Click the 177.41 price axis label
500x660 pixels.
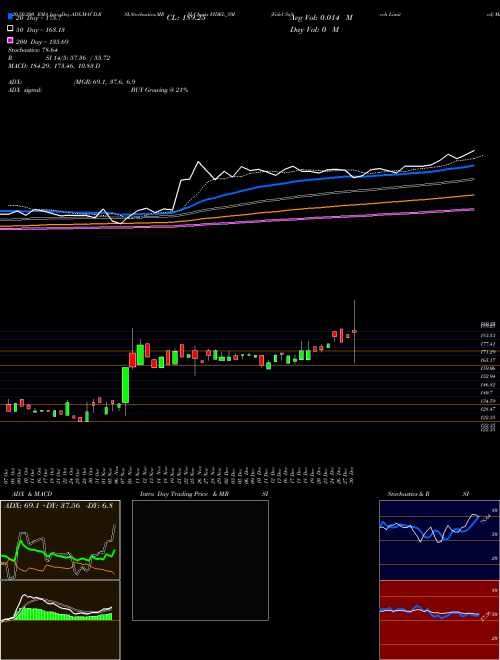pos(488,344)
